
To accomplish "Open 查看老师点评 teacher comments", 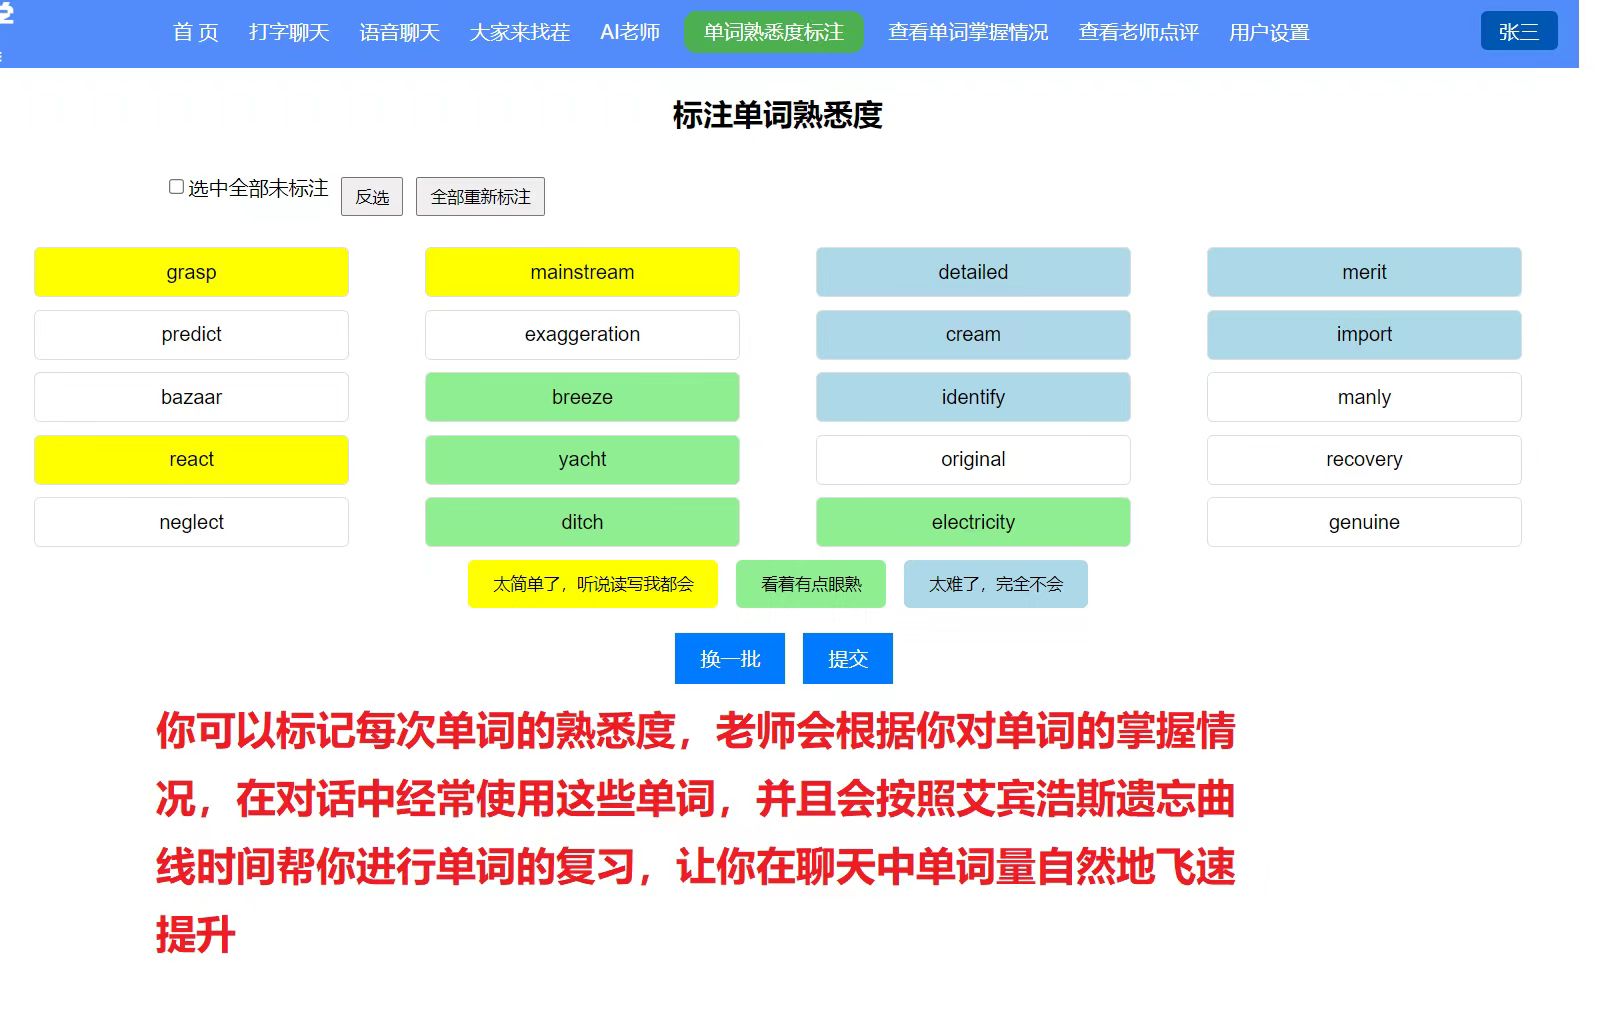I will tap(1138, 32).
